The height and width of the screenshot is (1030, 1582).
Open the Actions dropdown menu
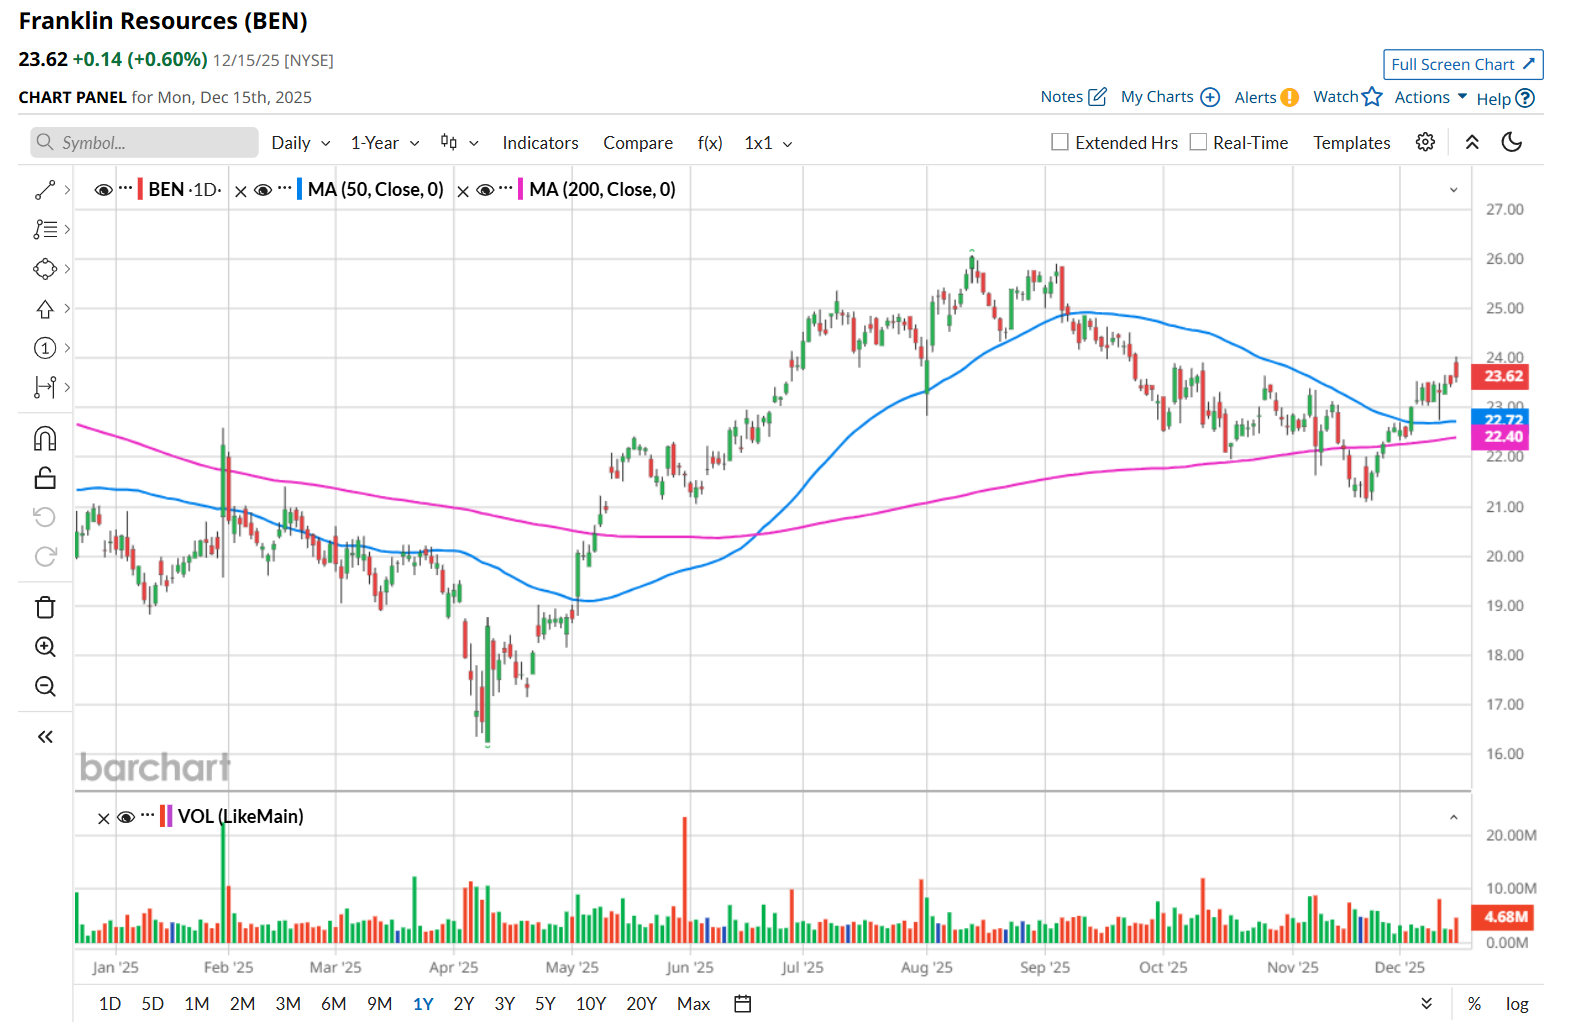coord(1430,97)
